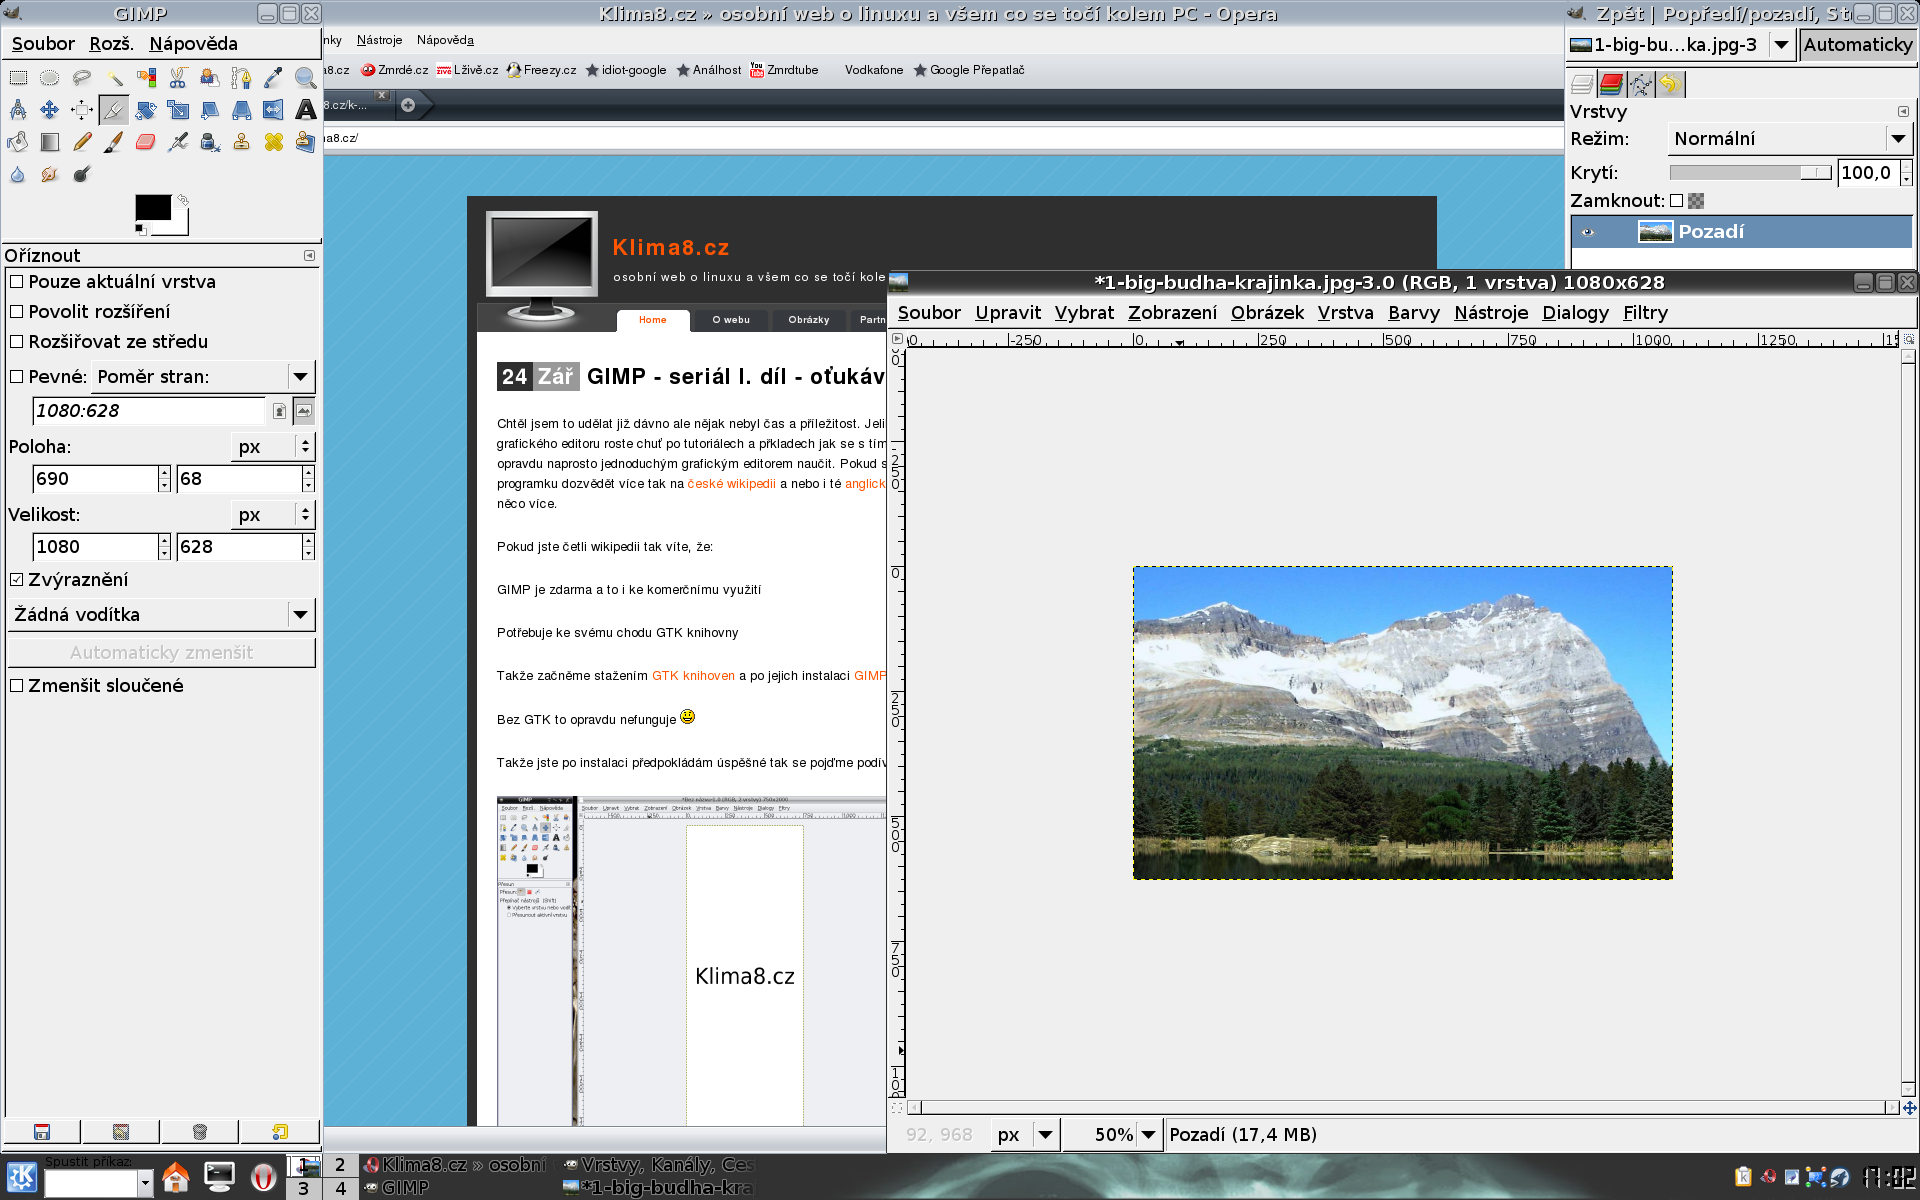Viewport: 1920px width, 1200px height.
Task: Select the Text tool
Action: pos(306,109)
